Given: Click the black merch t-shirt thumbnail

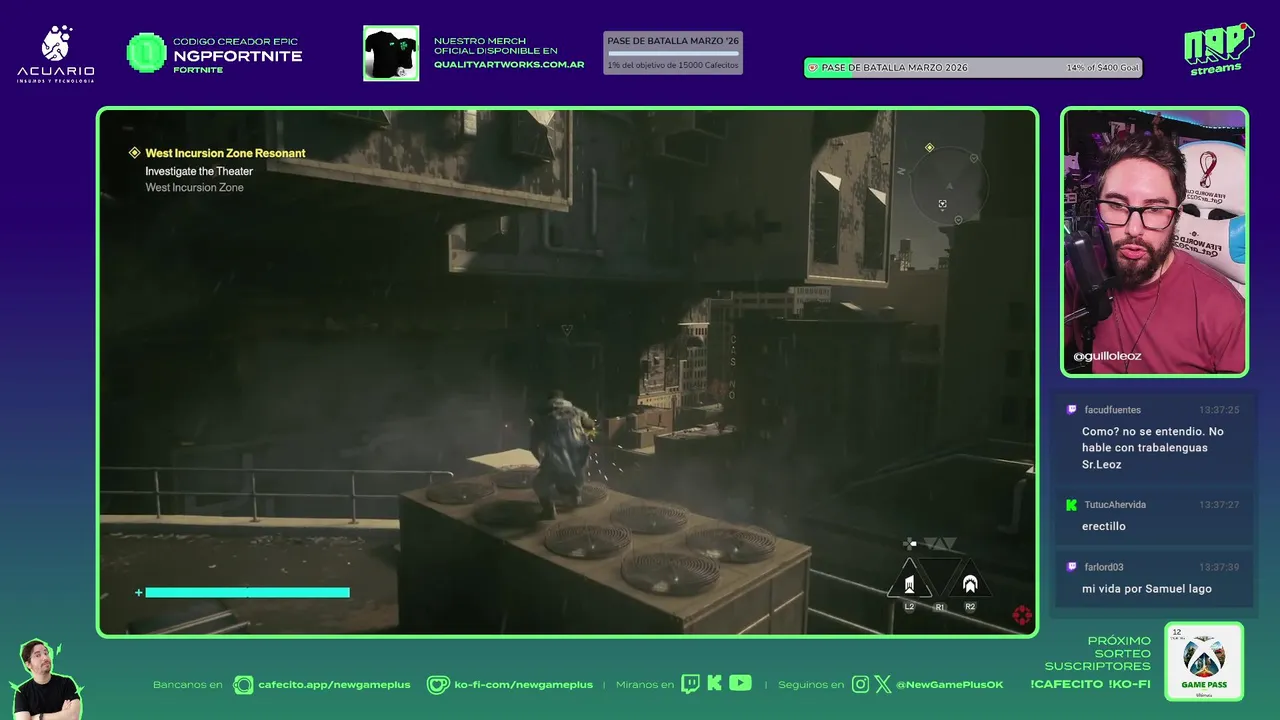Looking at the screenshot, I should pos(391,53).
